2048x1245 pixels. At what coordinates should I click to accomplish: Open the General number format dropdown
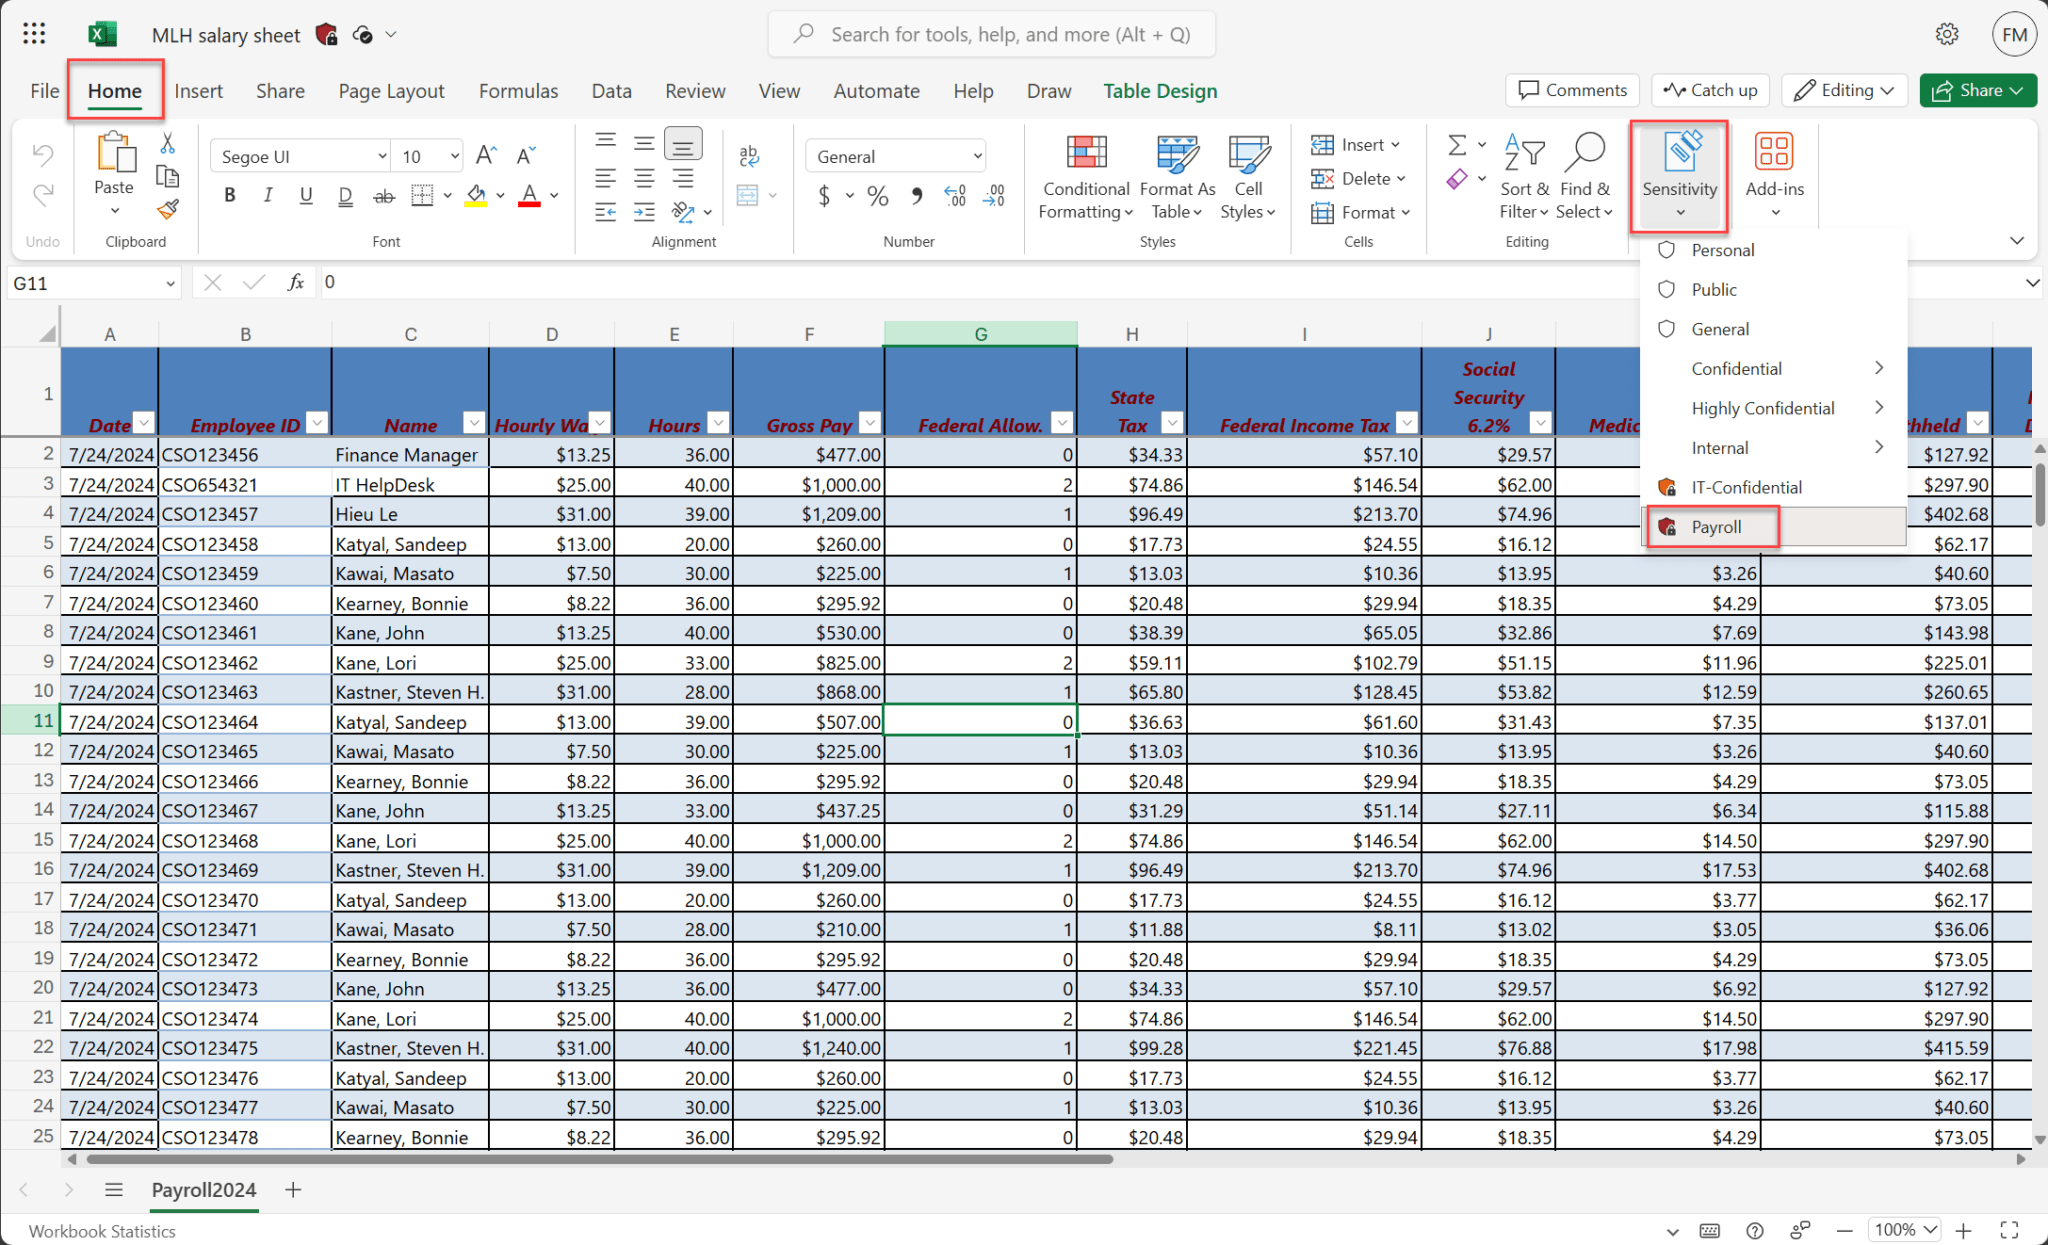tap(896, 156)
